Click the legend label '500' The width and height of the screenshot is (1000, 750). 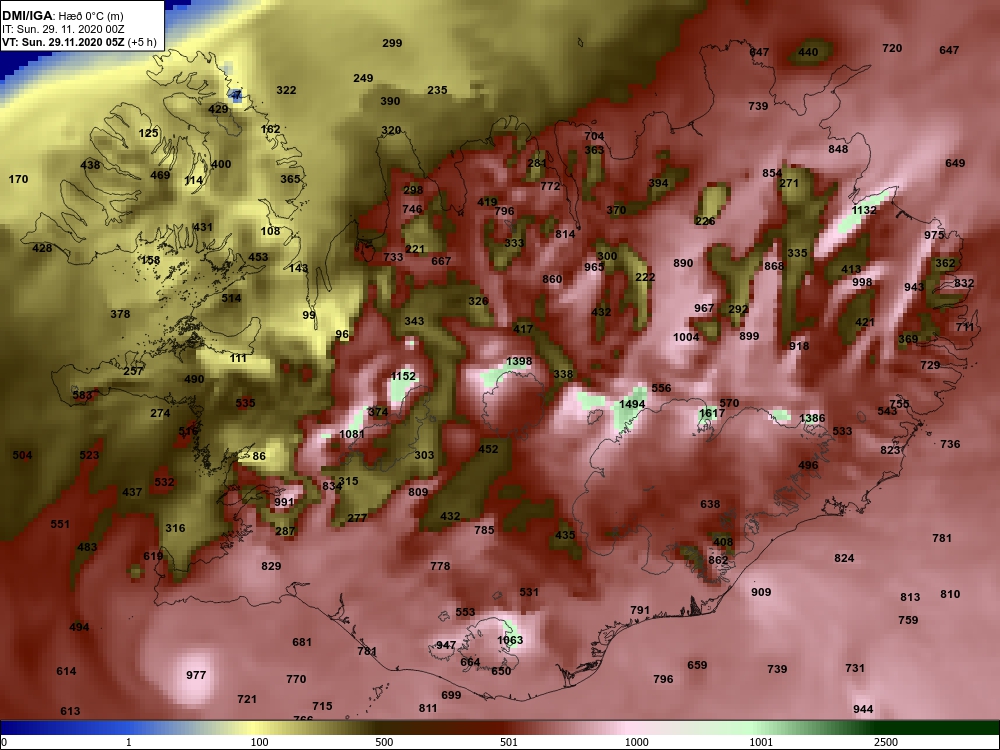(x=384, y=742)
